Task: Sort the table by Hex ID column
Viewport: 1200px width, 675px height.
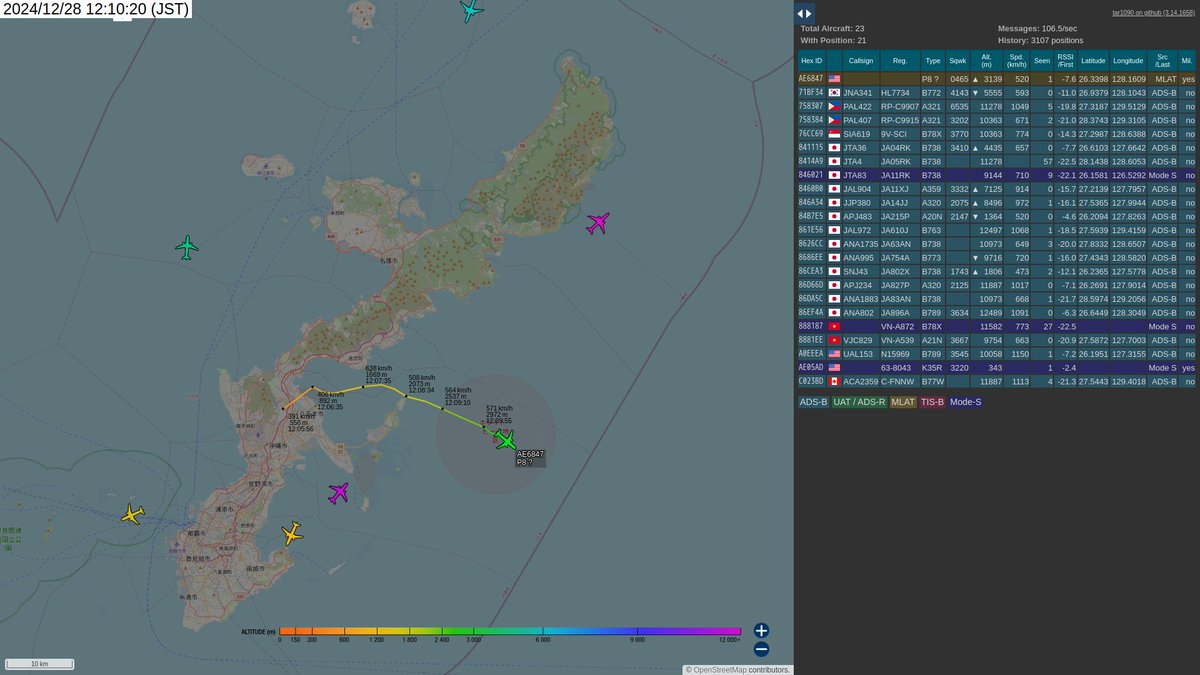Action: point(811,61)
